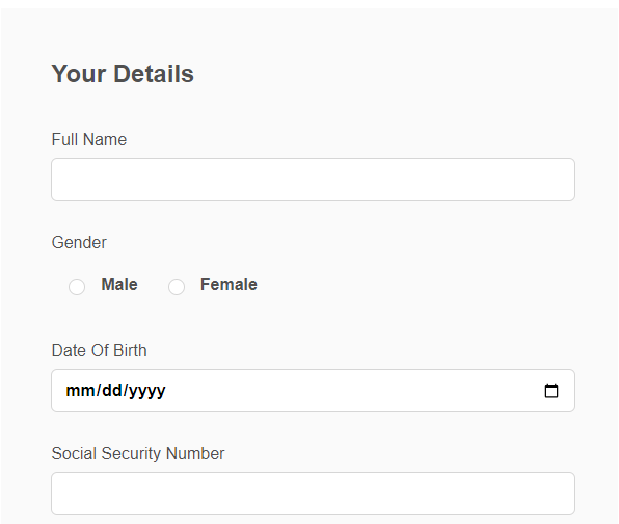Click slash between dd and yyyy
The height and width of the screenshot is (524, 619).
pos(126,391)
